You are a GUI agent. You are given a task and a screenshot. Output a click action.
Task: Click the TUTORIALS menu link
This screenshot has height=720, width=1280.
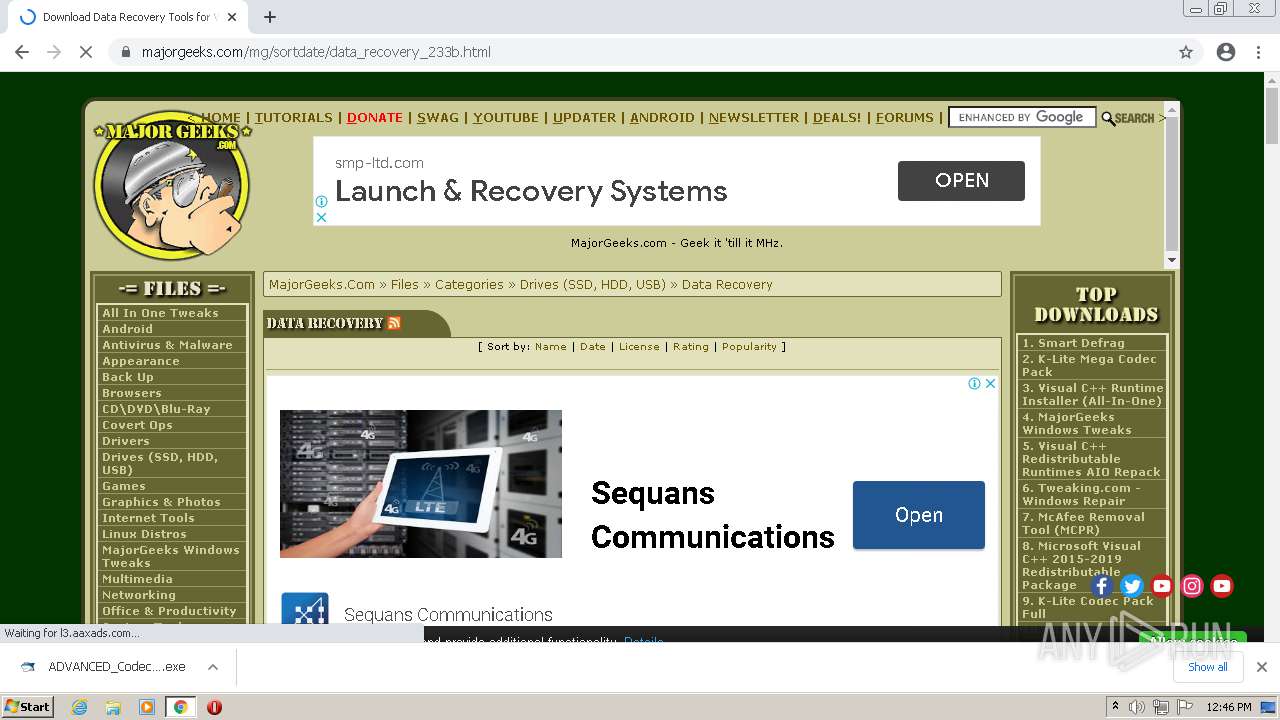point(293,117)
